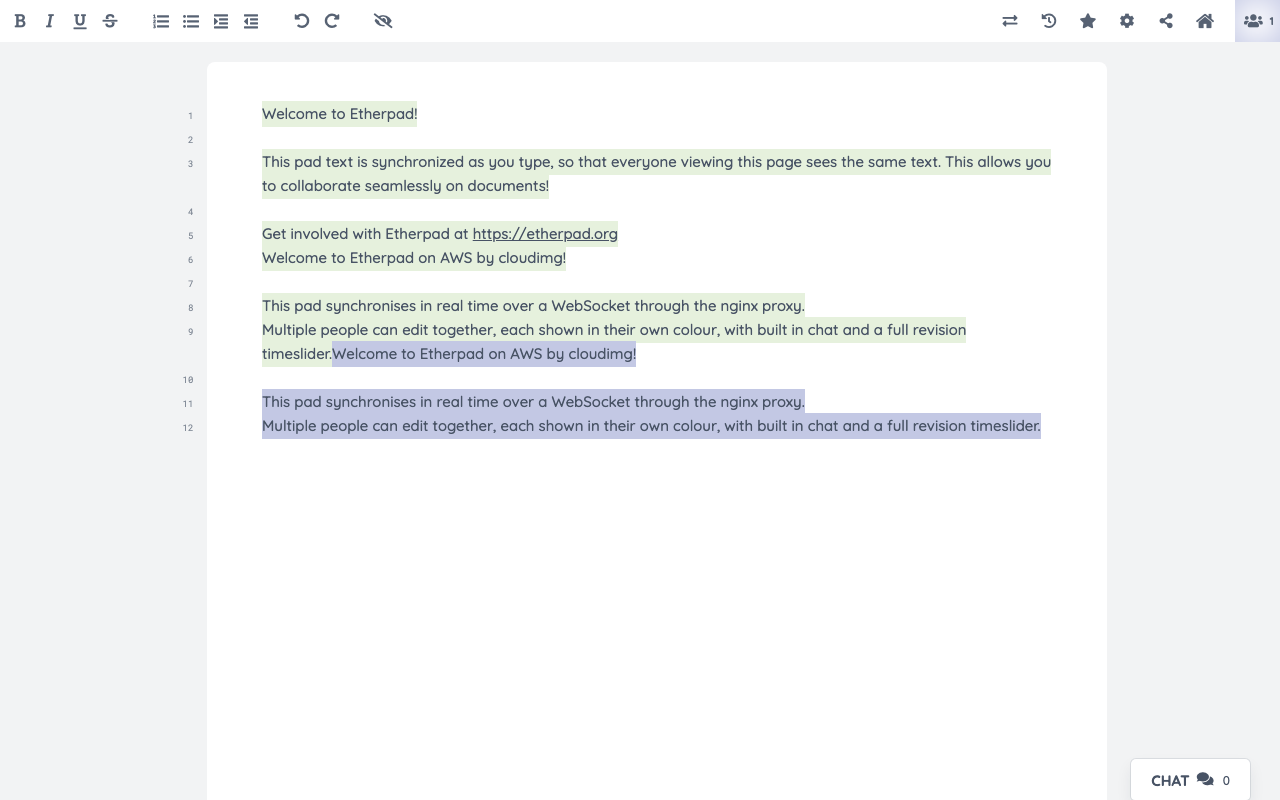The height and width of the screenshot is (800, 1280).
Task: Open Share and embed options
Action: coord(1166,21)
